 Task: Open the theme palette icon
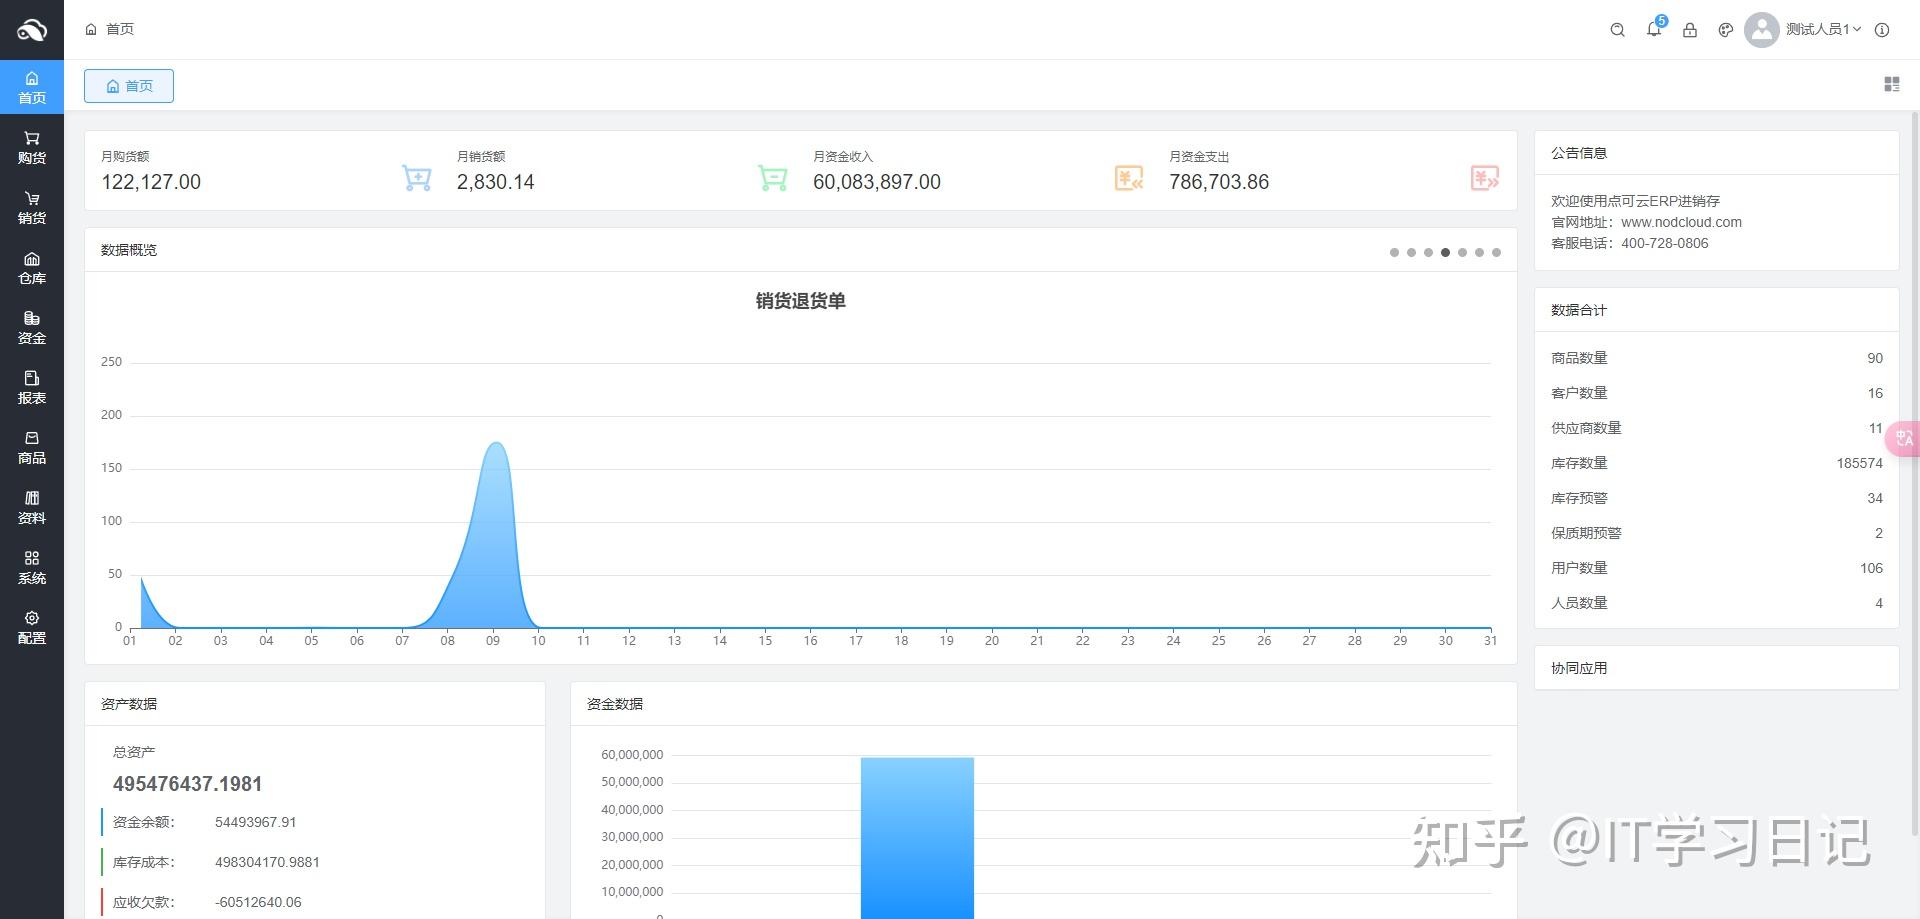point(1725,30)
